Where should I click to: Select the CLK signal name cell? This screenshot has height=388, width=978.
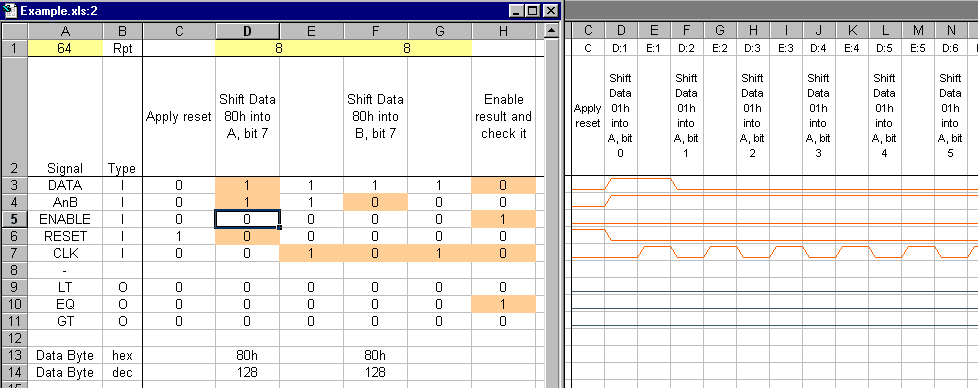[x=65, y=253]
